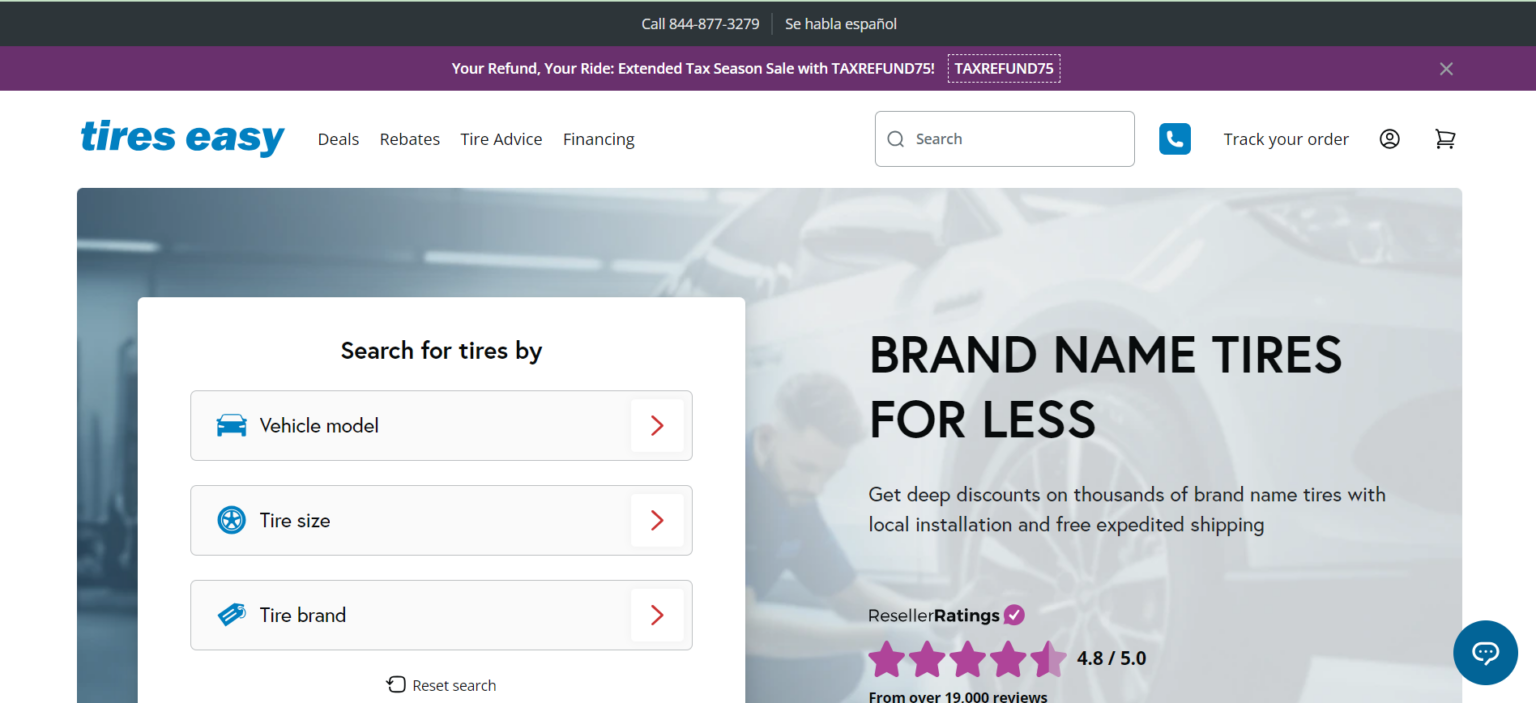Click the Reset search refresh icon
1536x703 pixels.
pos(394,684)
